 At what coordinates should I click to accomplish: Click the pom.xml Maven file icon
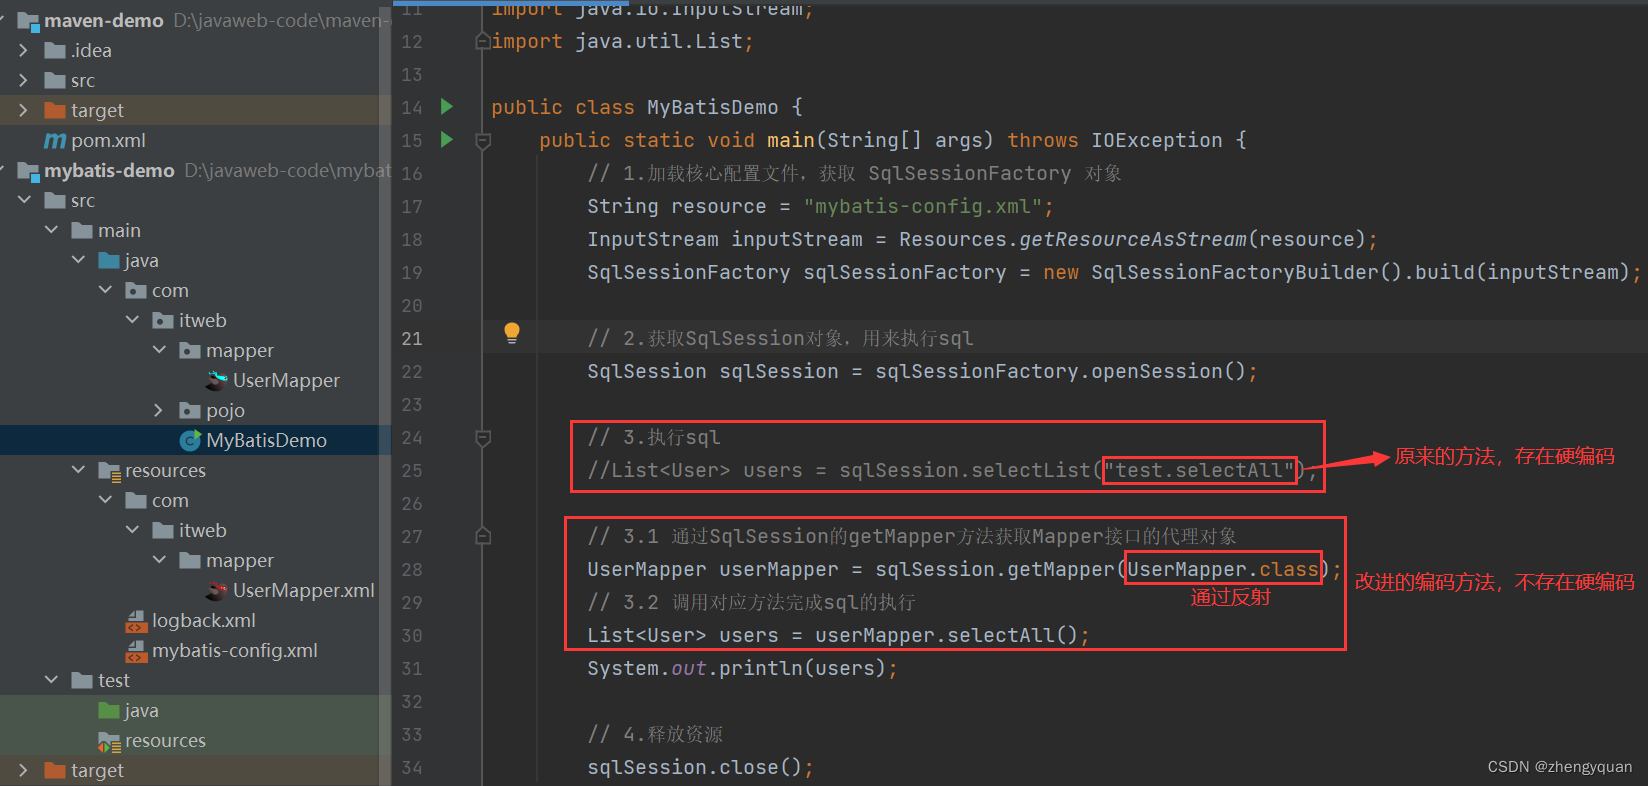[55, 141]
